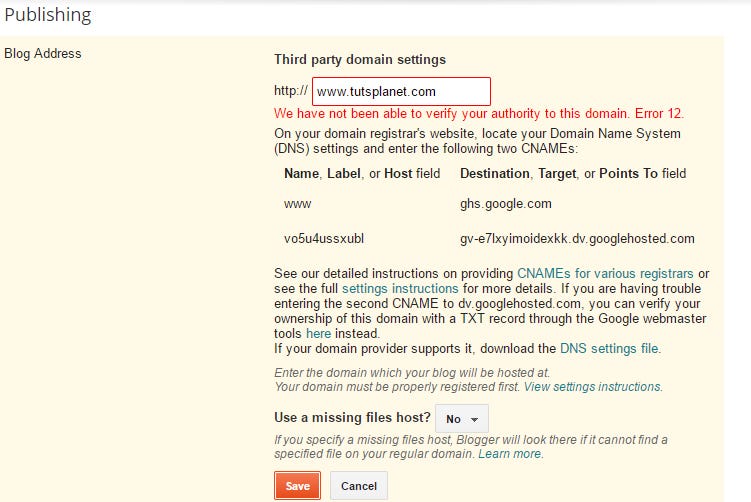Select the 'www' host field value
751x502 pixels.
coord(297,204)
